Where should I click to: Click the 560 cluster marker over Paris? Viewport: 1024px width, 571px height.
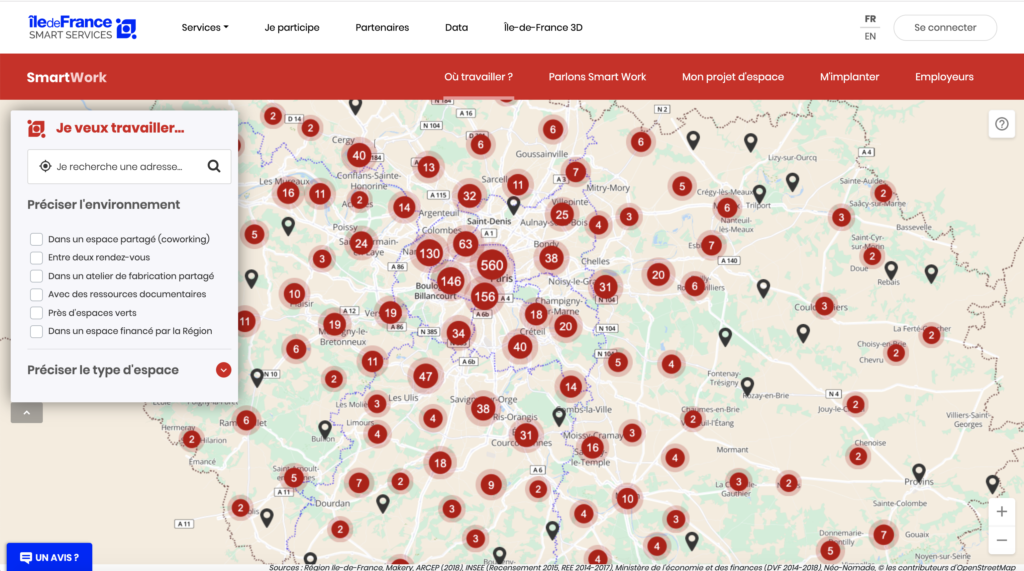(x=491, y=266)
